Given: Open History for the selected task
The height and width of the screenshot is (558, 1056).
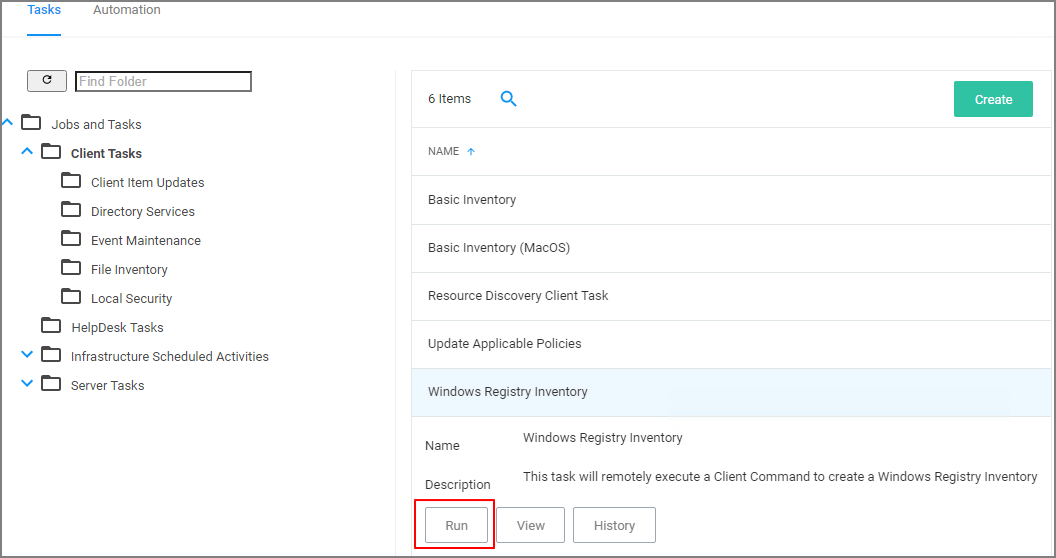Looking at the screenshot, I should (x=614, y=526).
